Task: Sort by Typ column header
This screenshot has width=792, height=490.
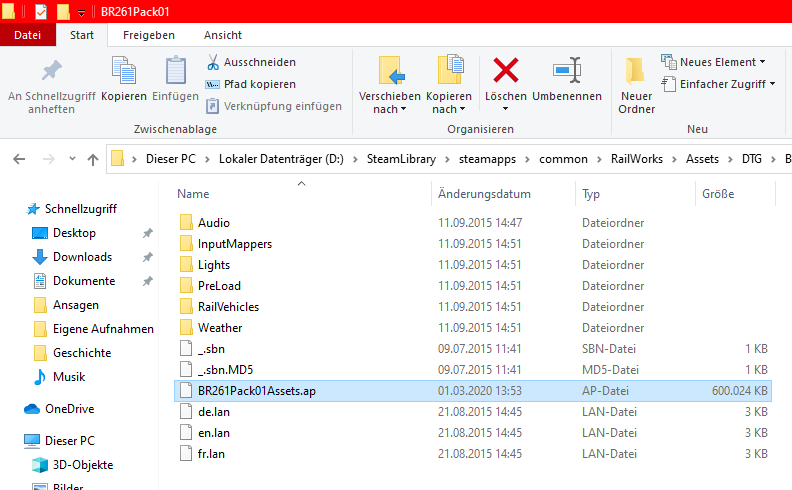Action: [x=591, y=194]
